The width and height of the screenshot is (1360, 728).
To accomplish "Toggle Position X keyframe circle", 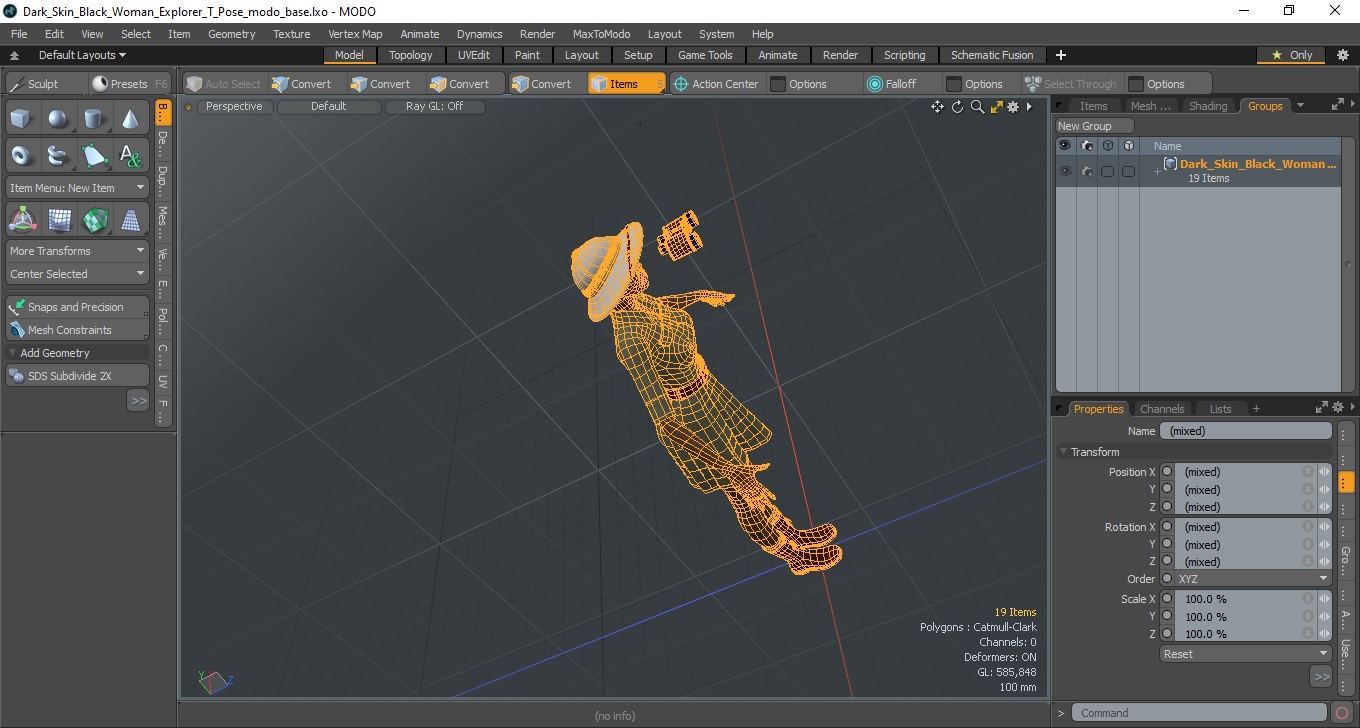I will pos(1167,472).
